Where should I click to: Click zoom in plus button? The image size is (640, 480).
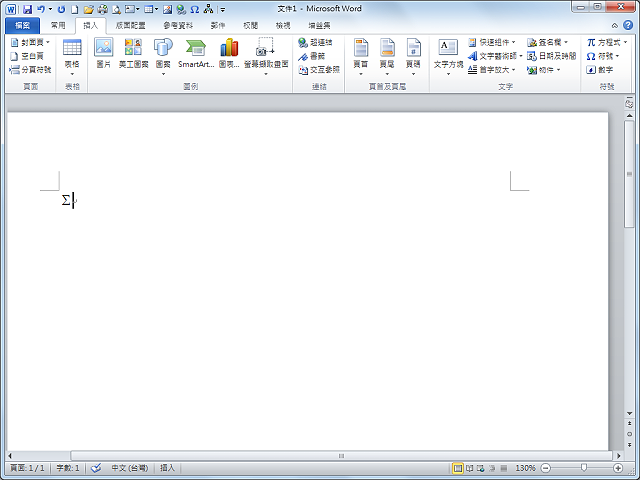(x=618, y=468)
